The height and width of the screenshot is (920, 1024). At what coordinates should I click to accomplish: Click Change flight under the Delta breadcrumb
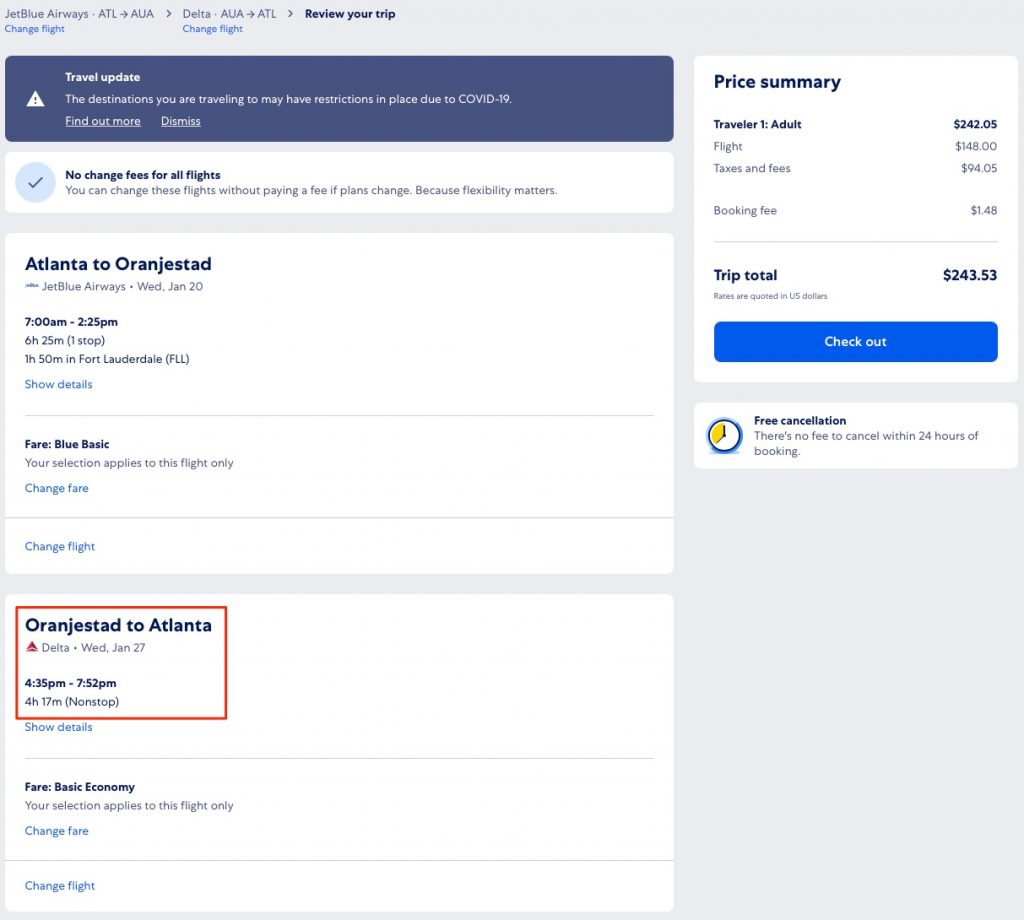coord(212,29)
